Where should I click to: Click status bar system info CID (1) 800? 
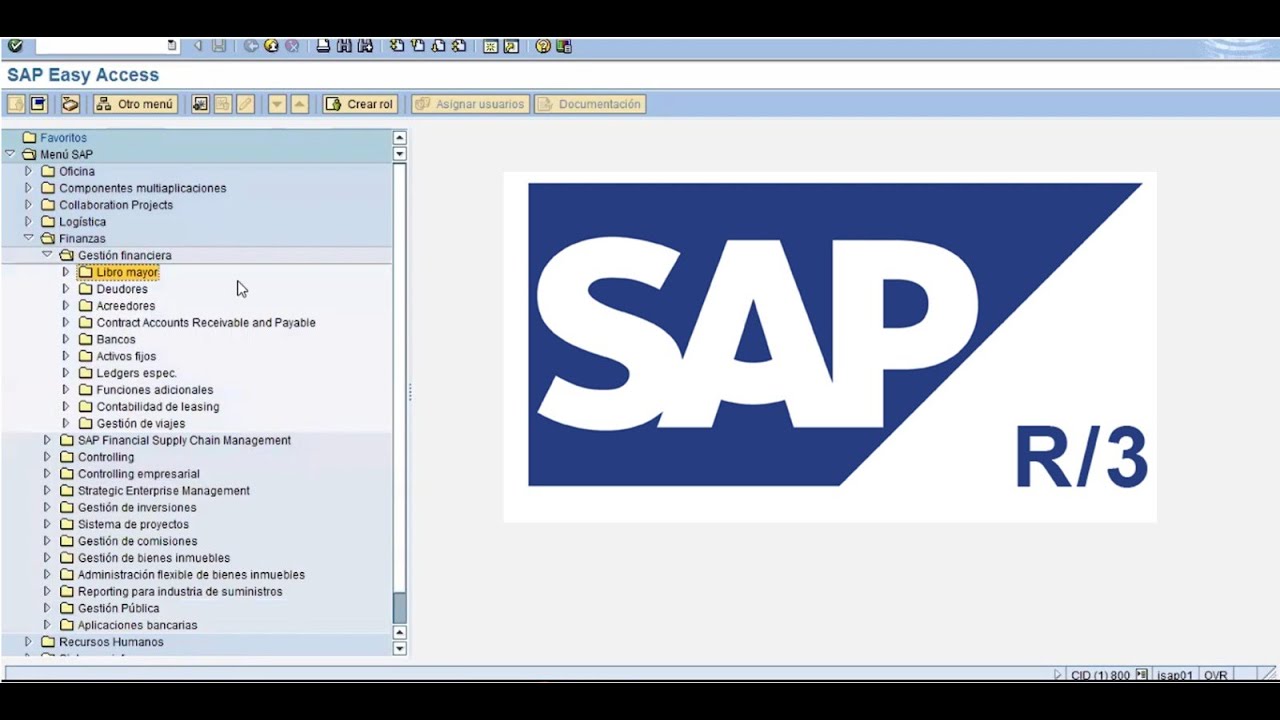(x=1100, y=675)
